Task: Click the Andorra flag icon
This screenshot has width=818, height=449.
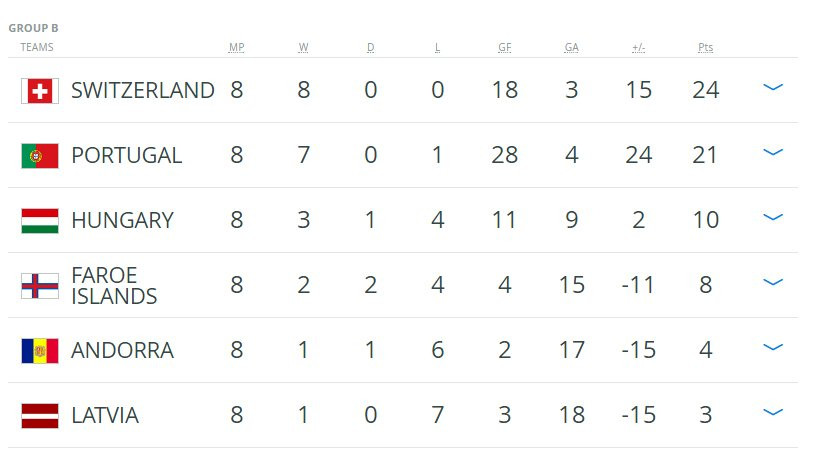Action: (40, 351)
